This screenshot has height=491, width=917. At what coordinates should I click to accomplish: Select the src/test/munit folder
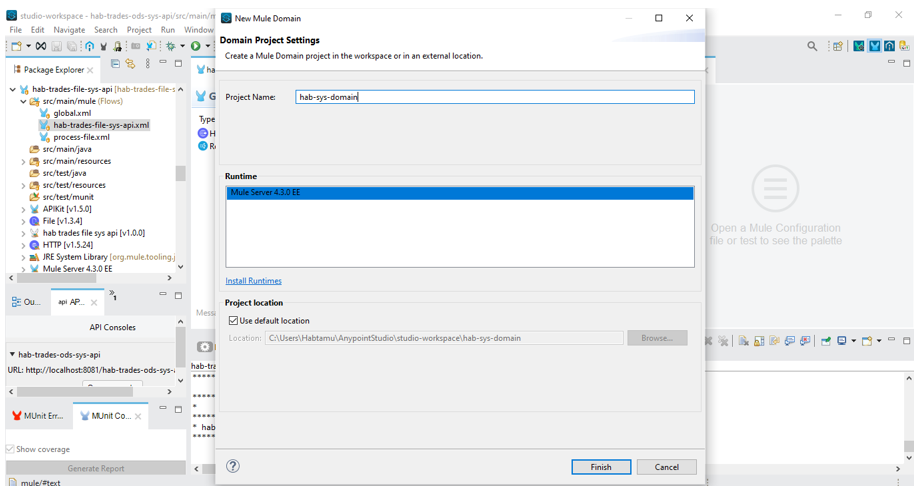[x=68, y=197]
